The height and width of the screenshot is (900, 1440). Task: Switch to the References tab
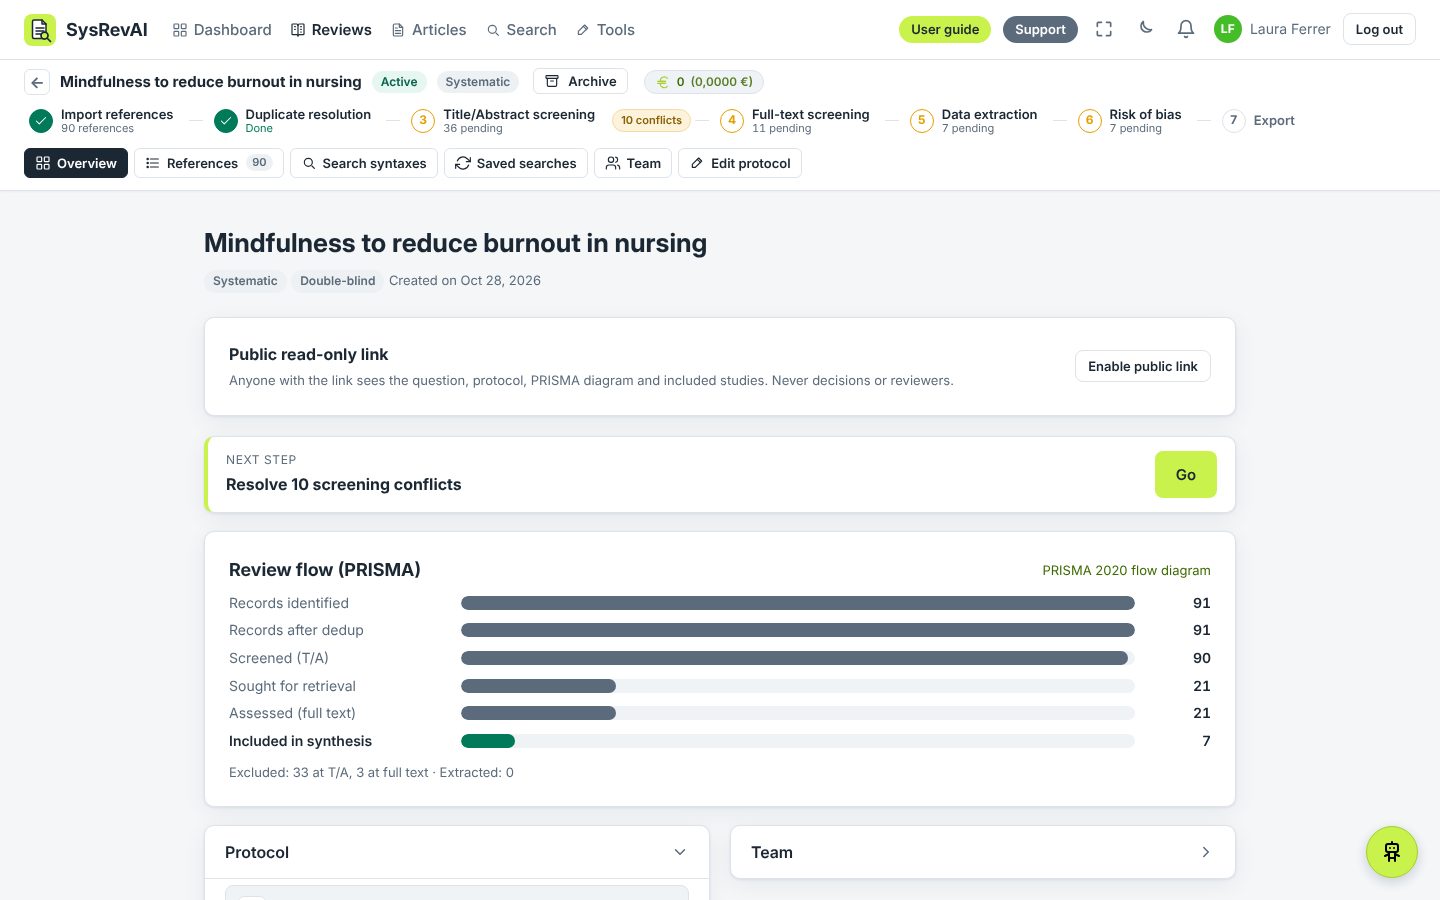coord(209,163)
